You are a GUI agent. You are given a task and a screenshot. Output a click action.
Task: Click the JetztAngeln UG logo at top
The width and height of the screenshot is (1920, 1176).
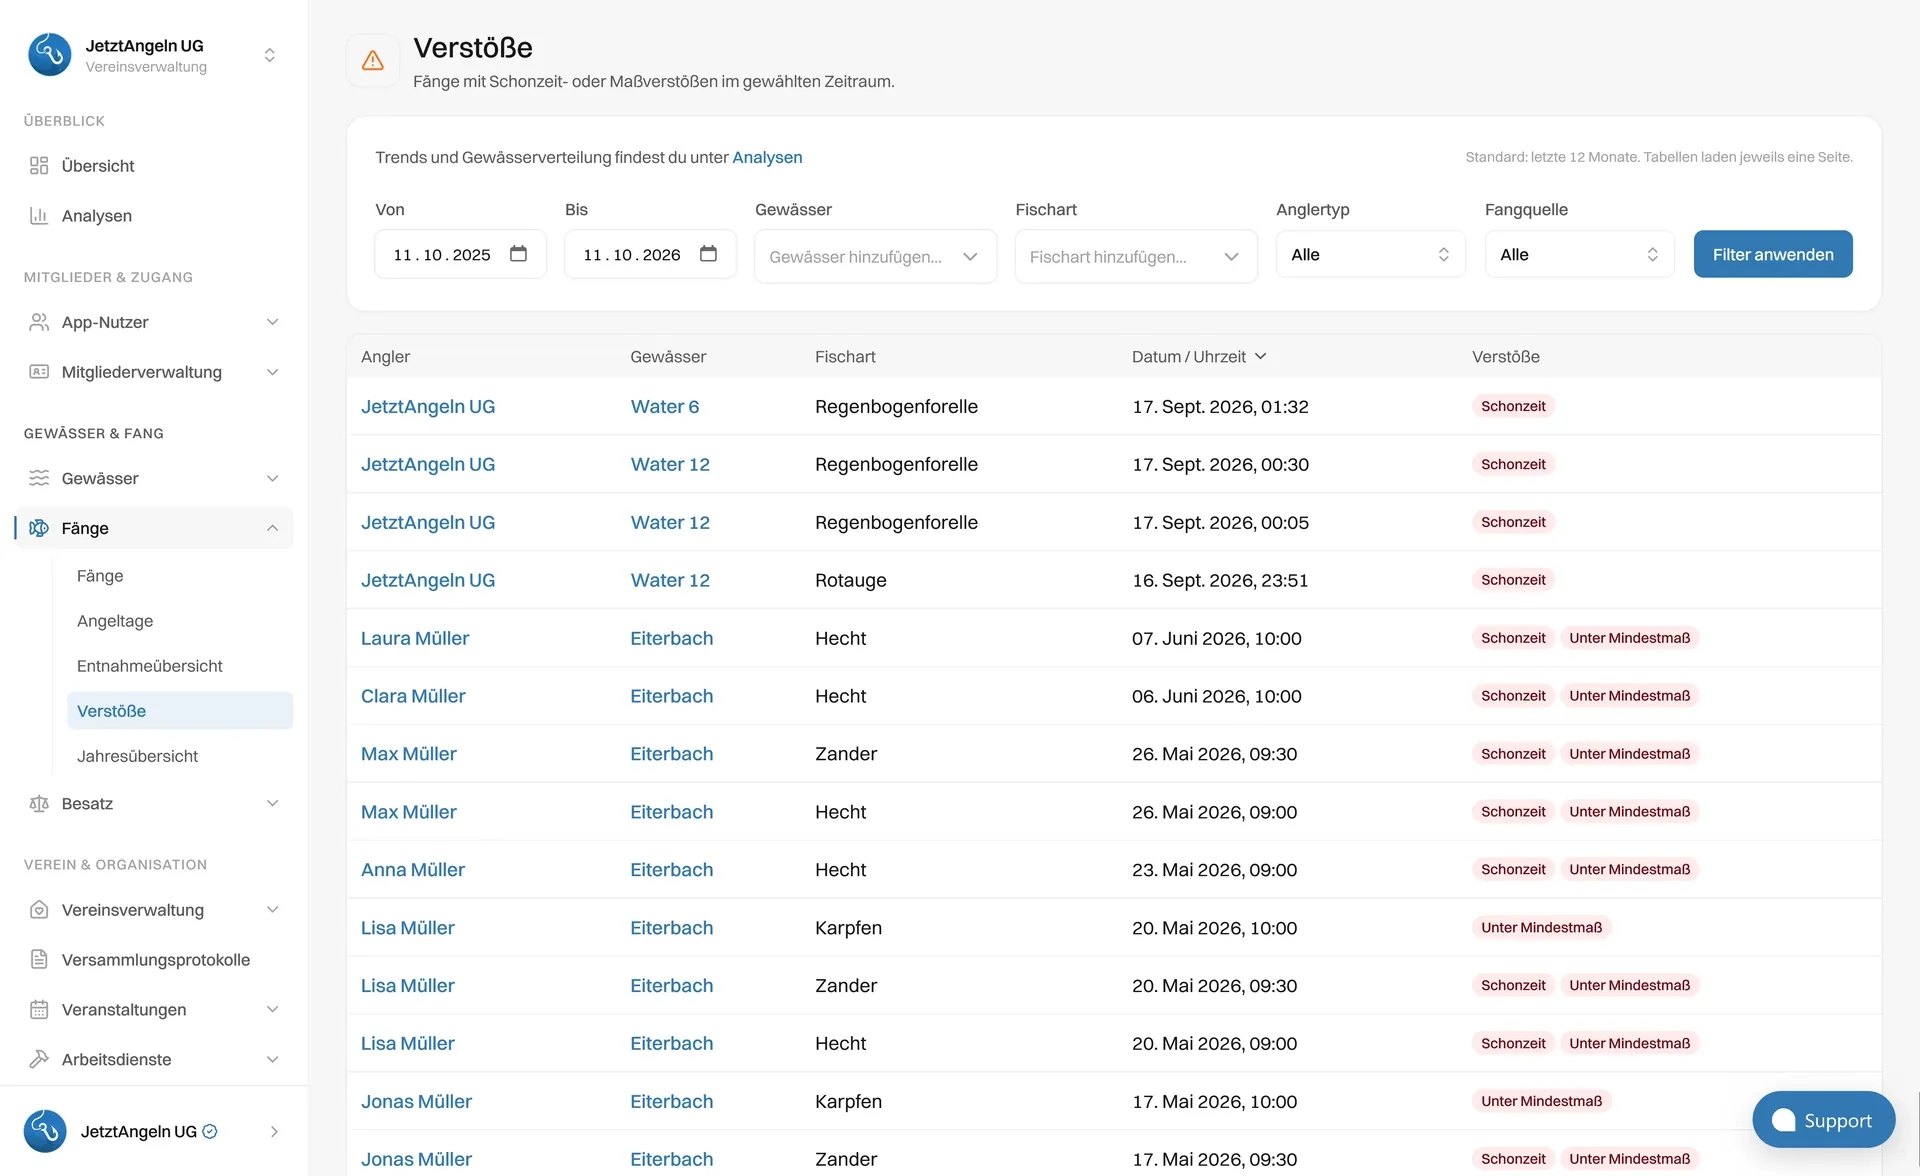point(50,55)
